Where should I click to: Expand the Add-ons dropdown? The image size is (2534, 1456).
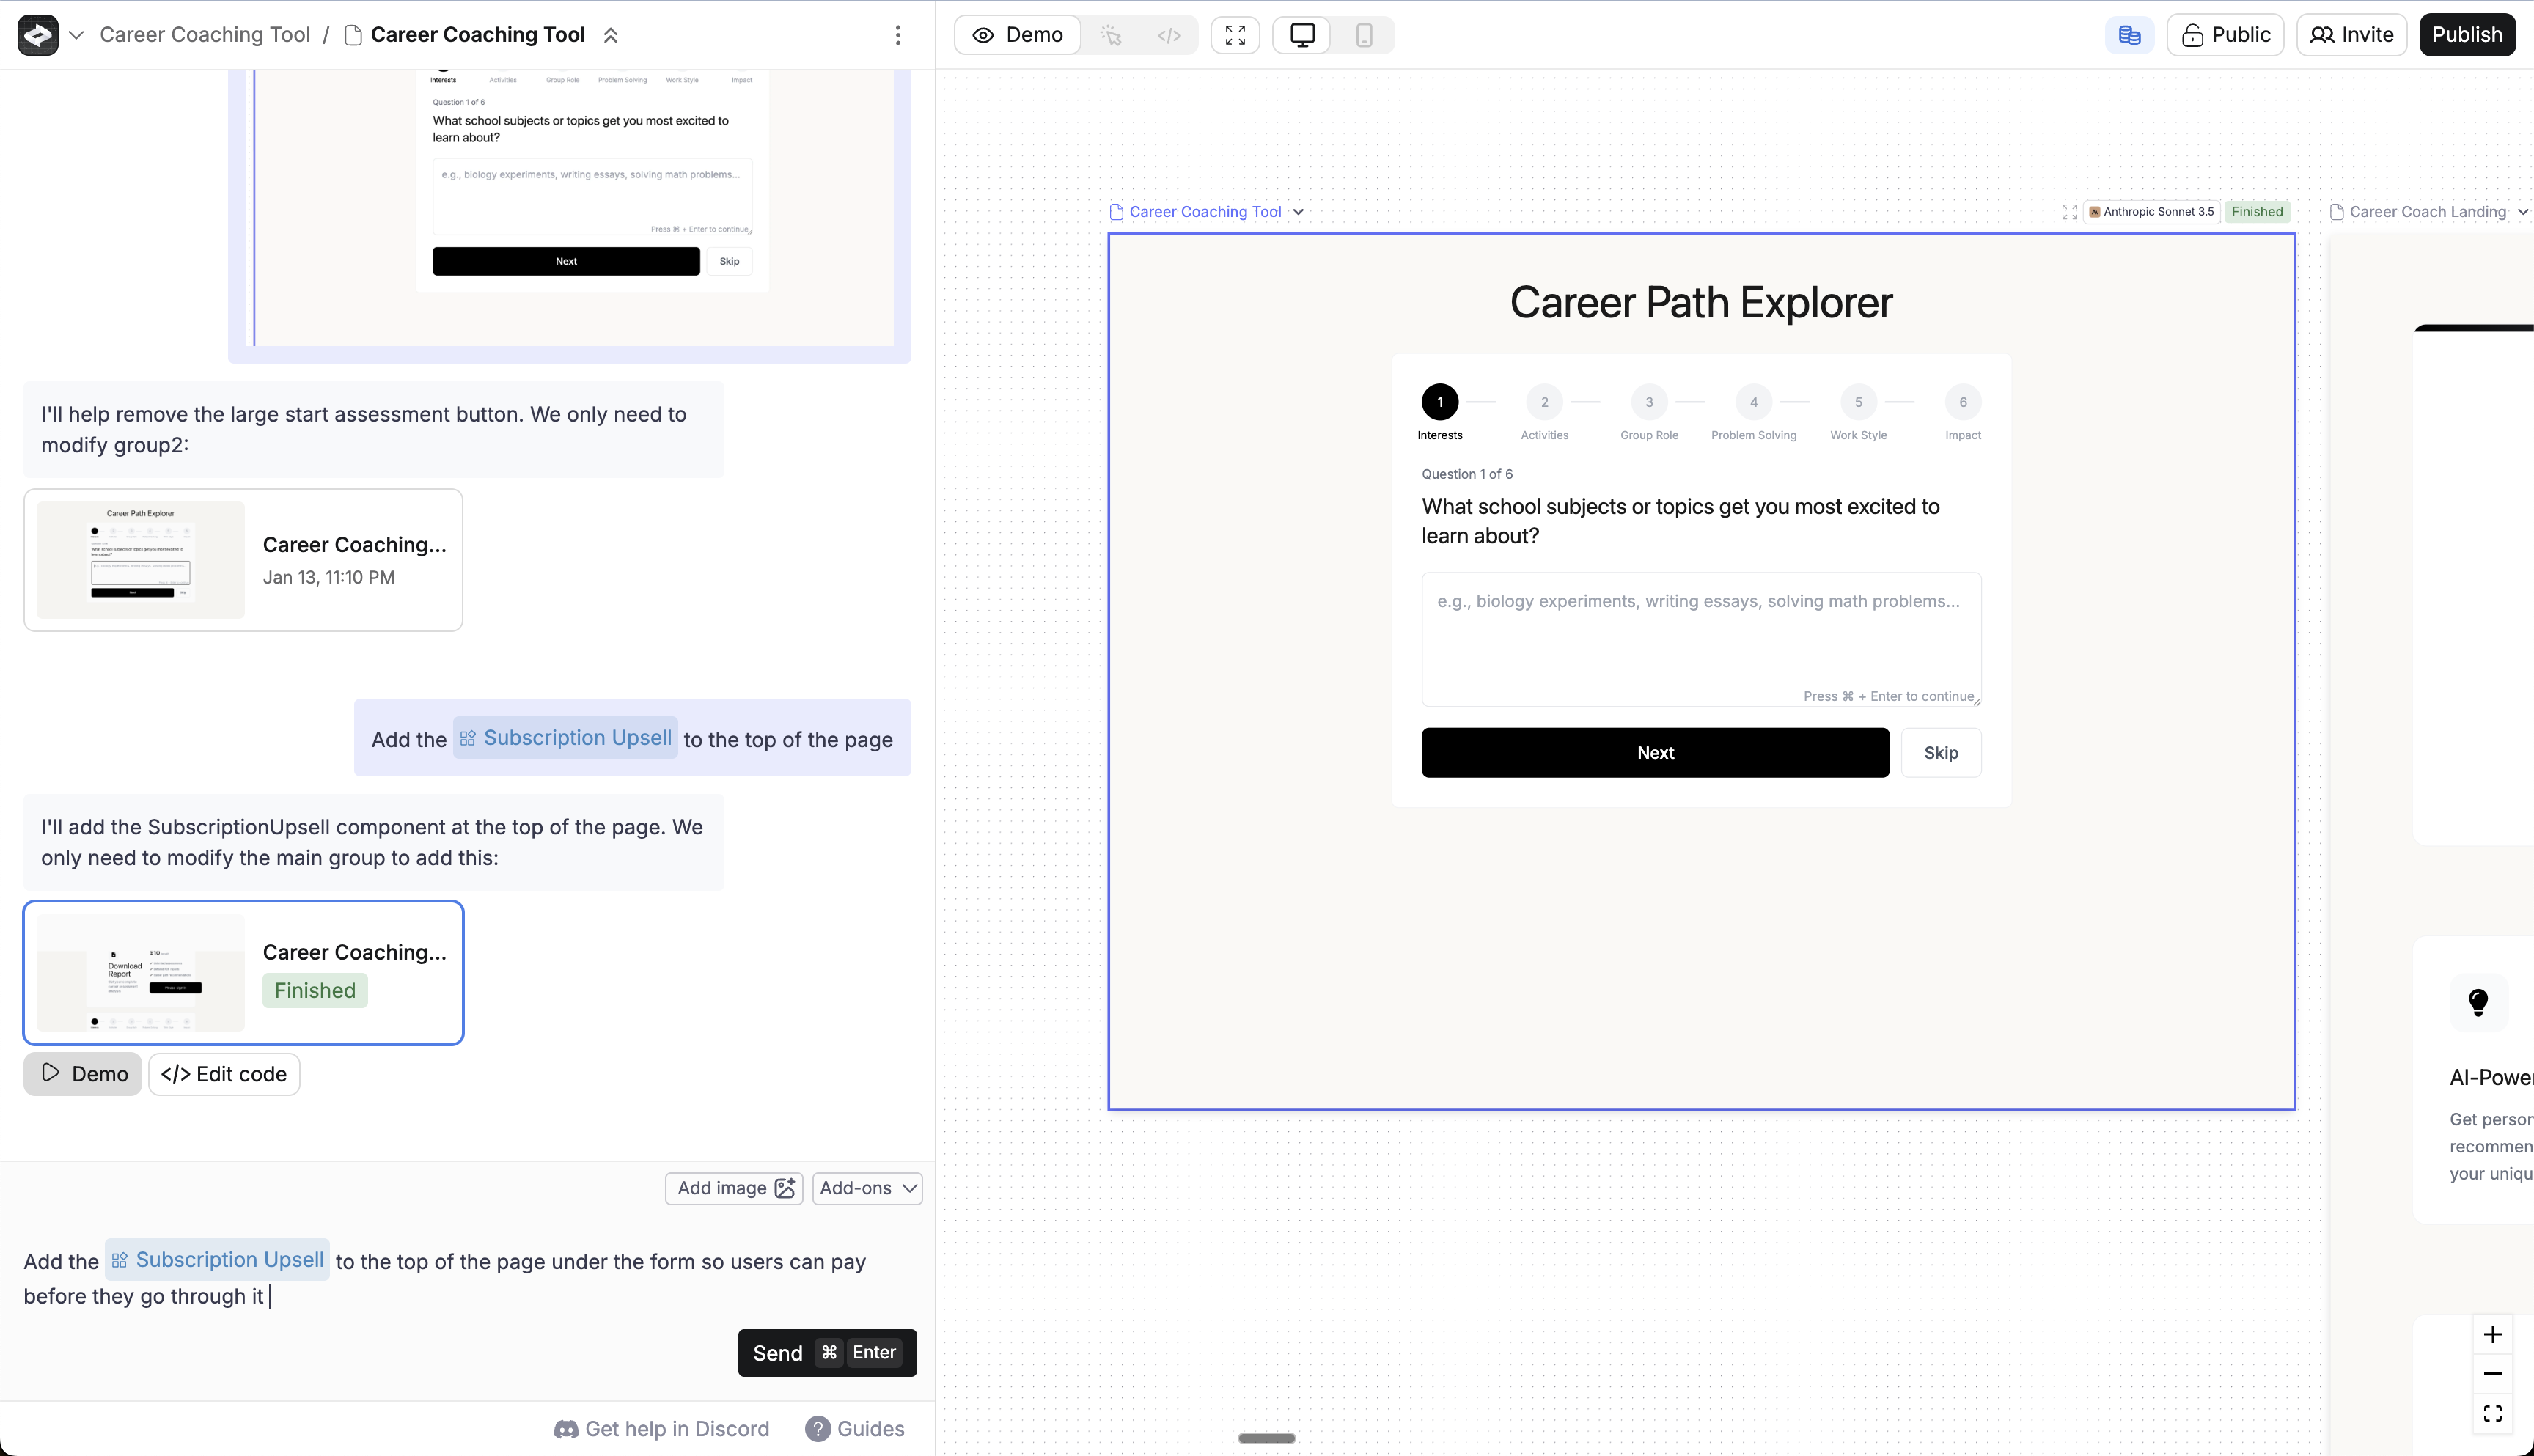(867, 1188)
